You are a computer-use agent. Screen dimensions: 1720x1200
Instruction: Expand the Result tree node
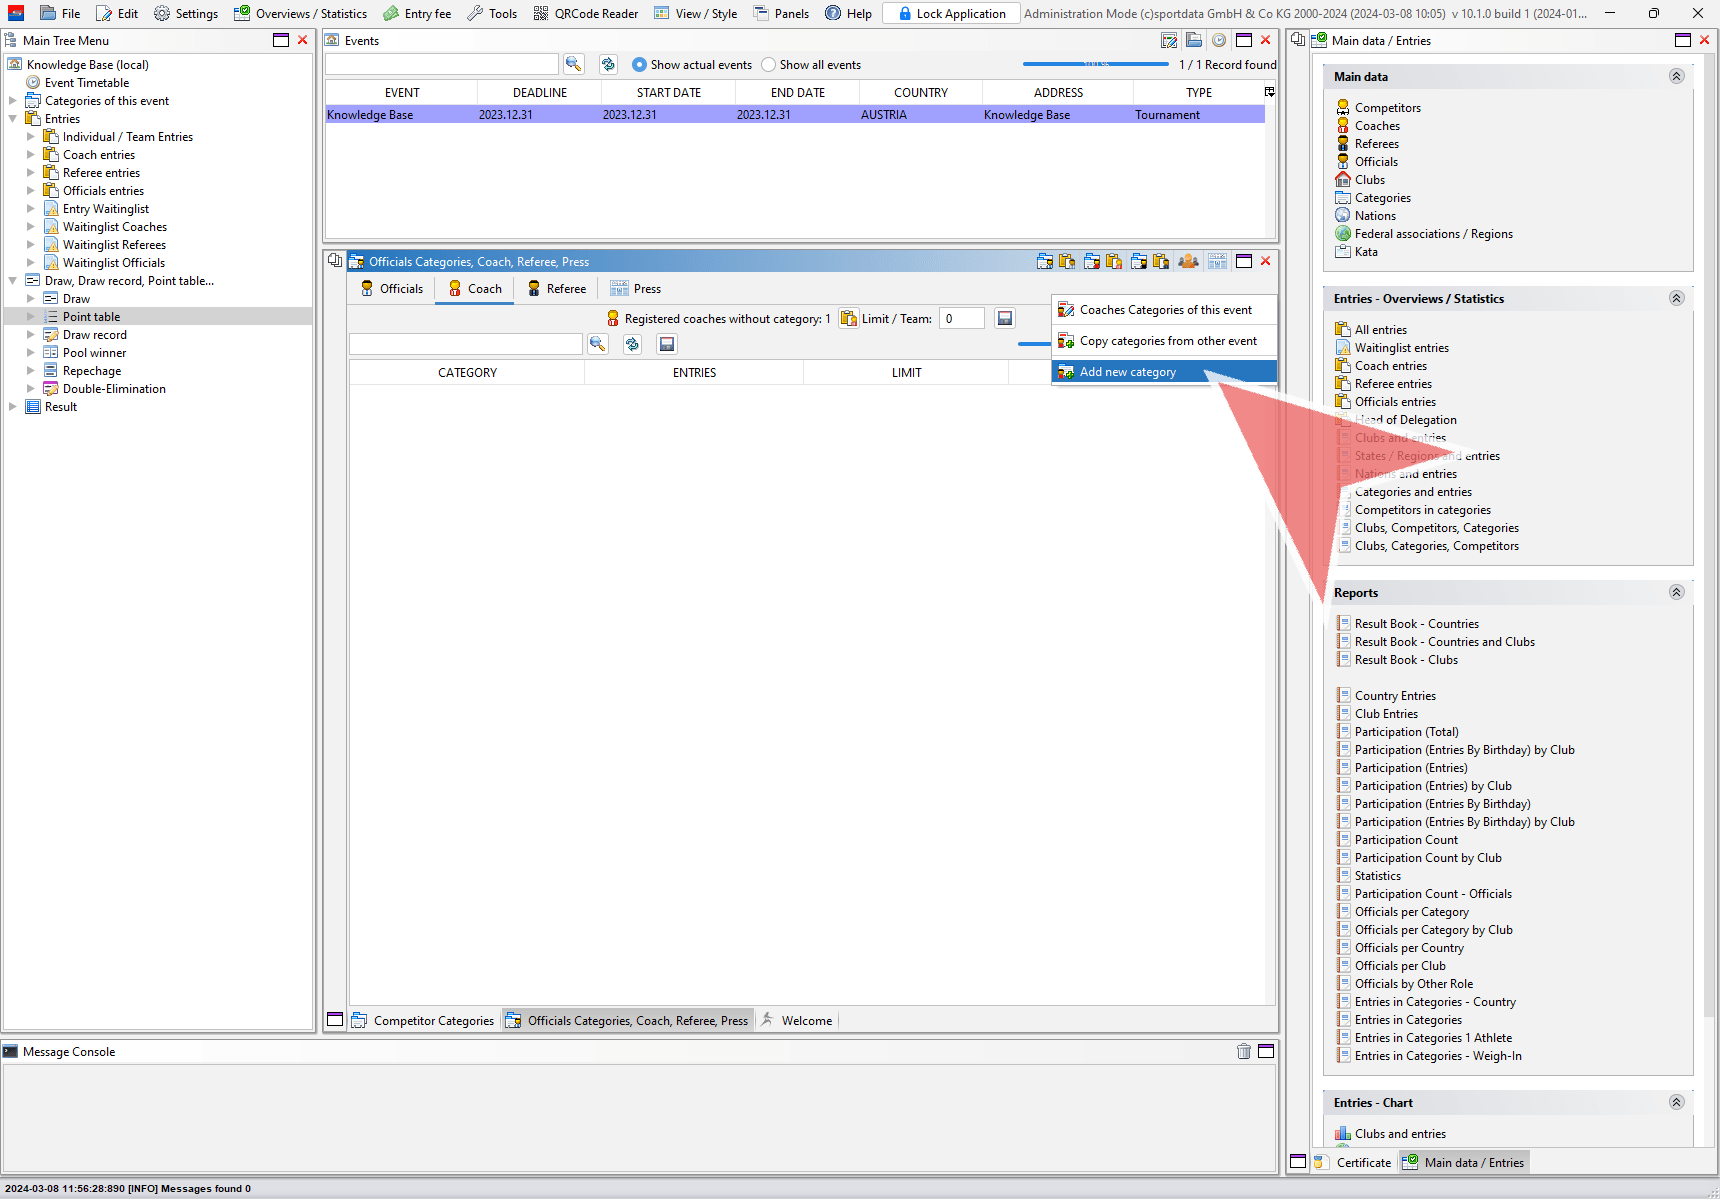click(x=13, y=407)
